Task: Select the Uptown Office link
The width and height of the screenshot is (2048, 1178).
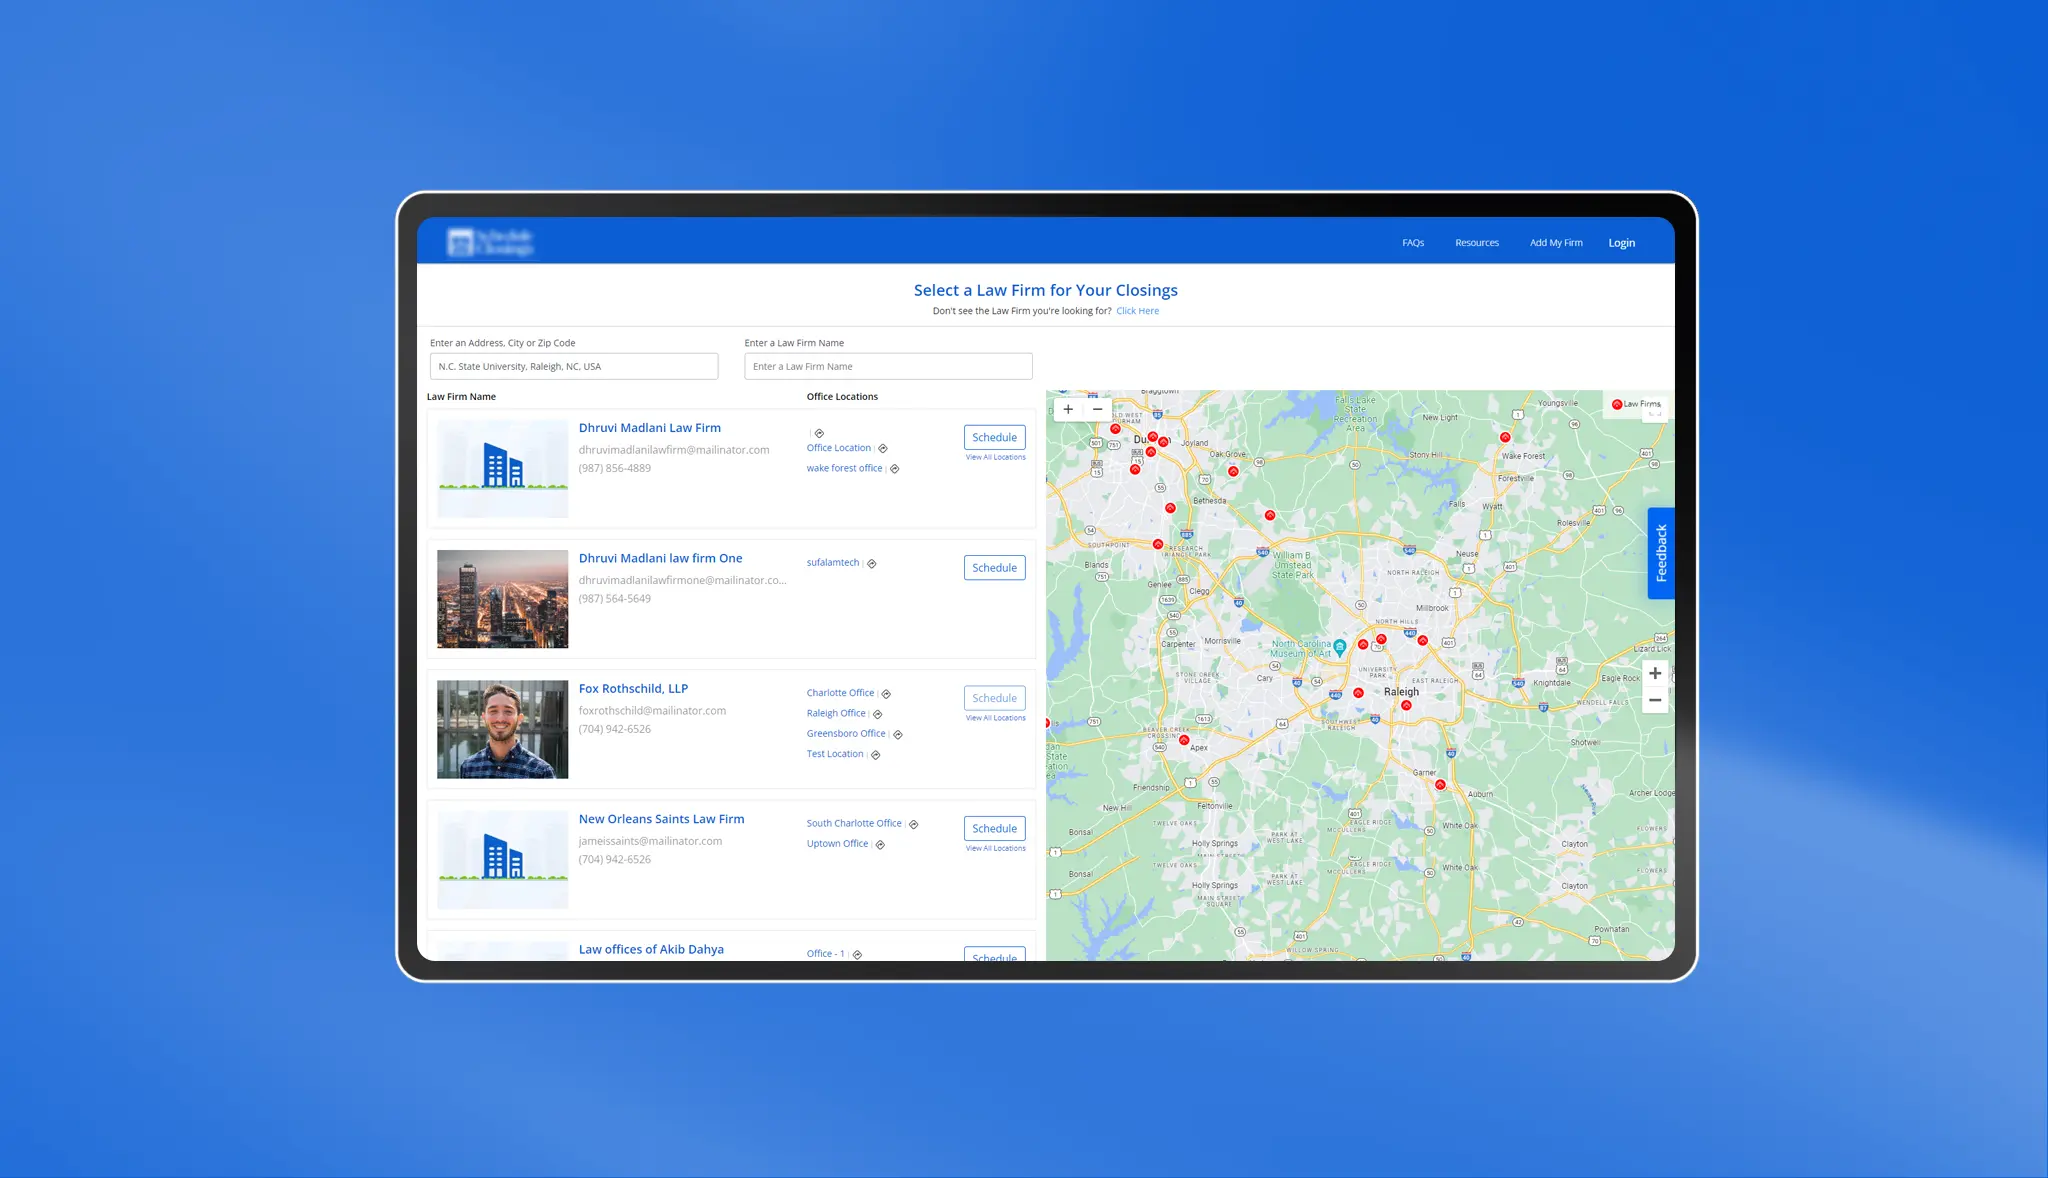Action: coord(837,844)
